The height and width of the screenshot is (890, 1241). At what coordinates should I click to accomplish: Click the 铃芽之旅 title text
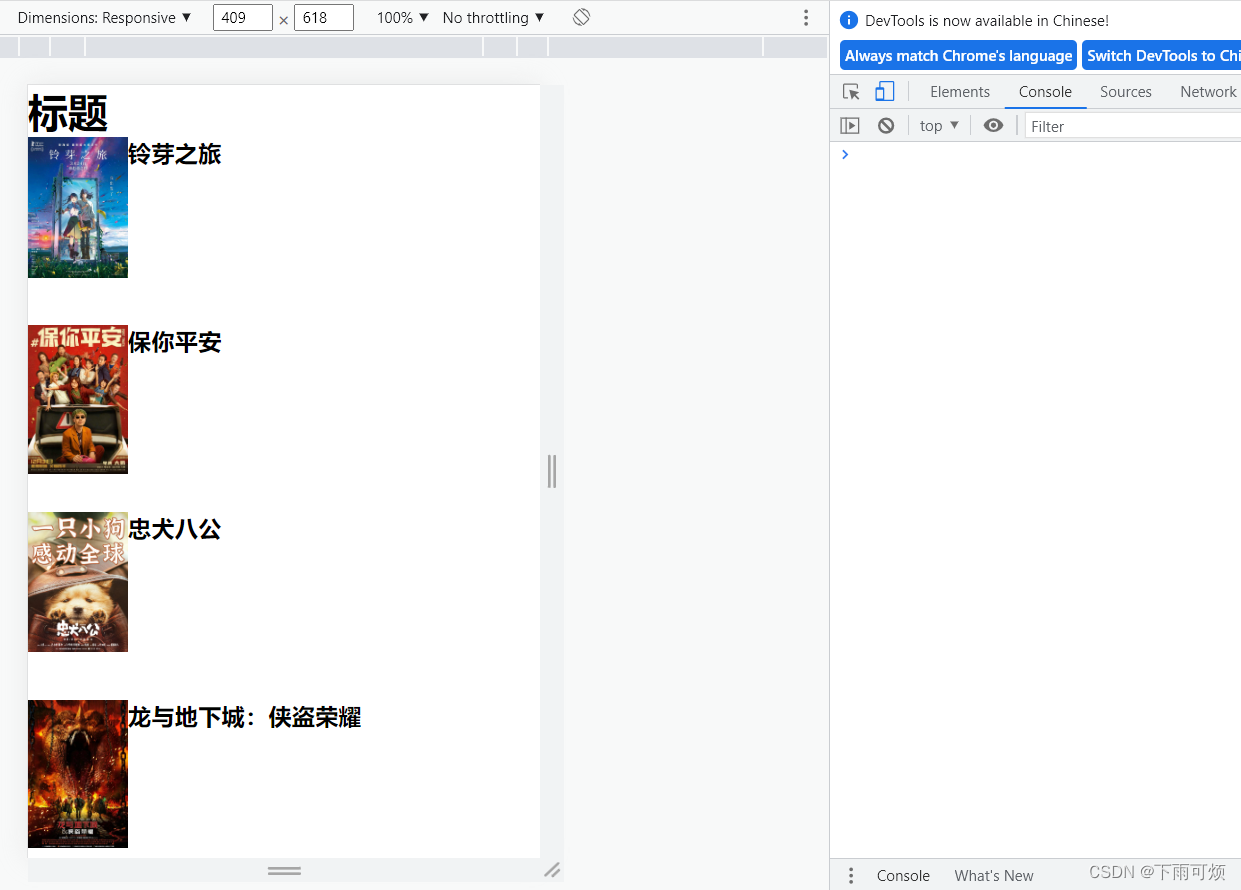(x=175, y=154)
